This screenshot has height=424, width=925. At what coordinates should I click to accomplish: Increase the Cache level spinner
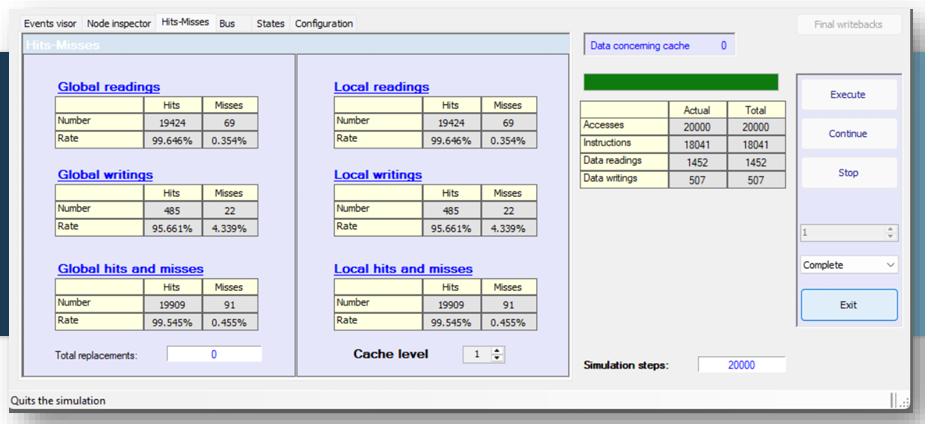pyautogui.click(x=497, y=351)
